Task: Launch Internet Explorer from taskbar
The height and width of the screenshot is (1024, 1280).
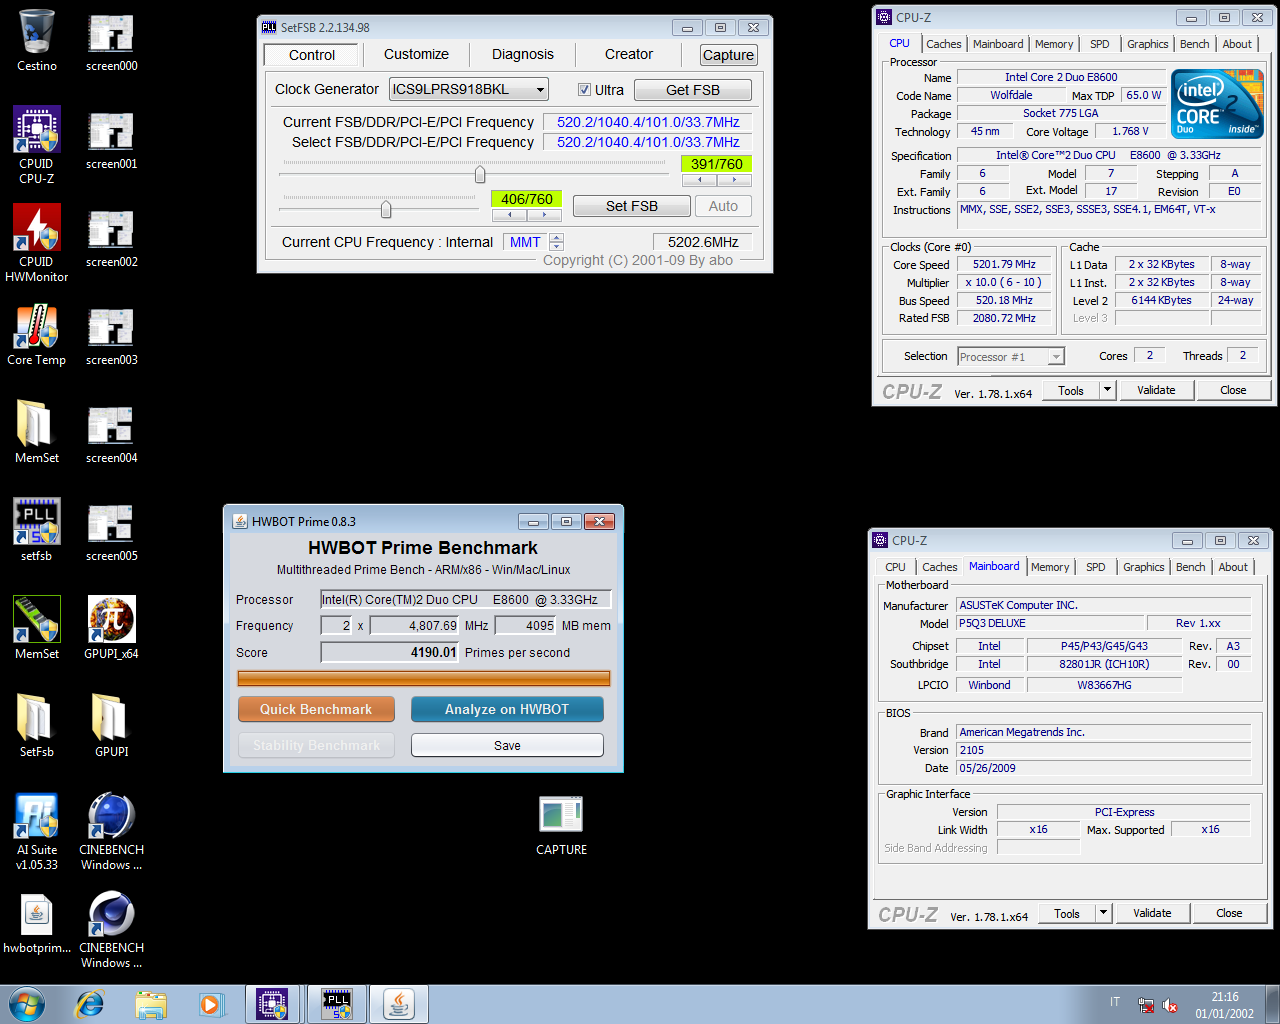Action: click(90, 1004)
